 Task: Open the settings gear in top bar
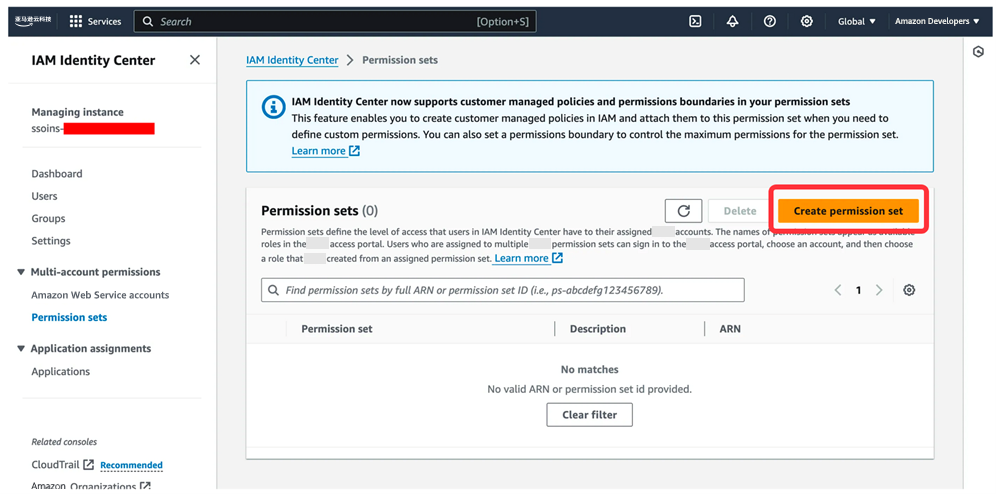pyautogui.click(x=806, y=22)
